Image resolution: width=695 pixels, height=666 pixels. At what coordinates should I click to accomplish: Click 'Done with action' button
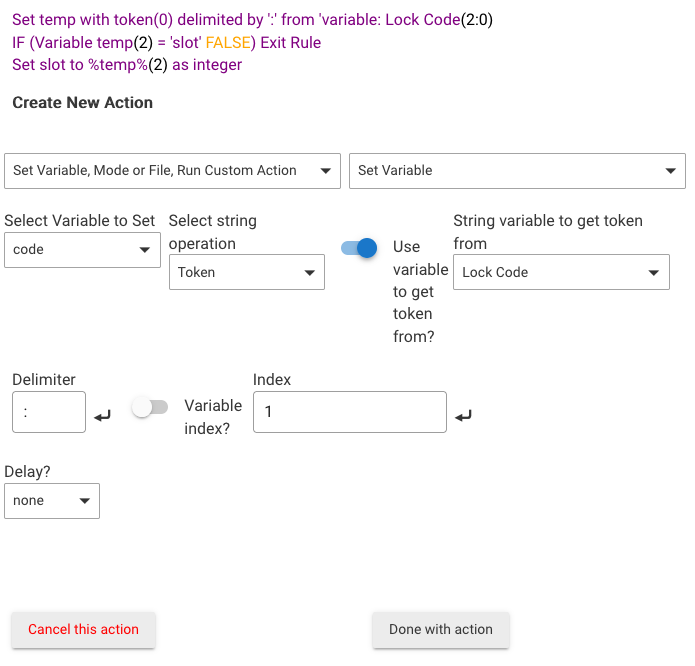pos(441,630)
